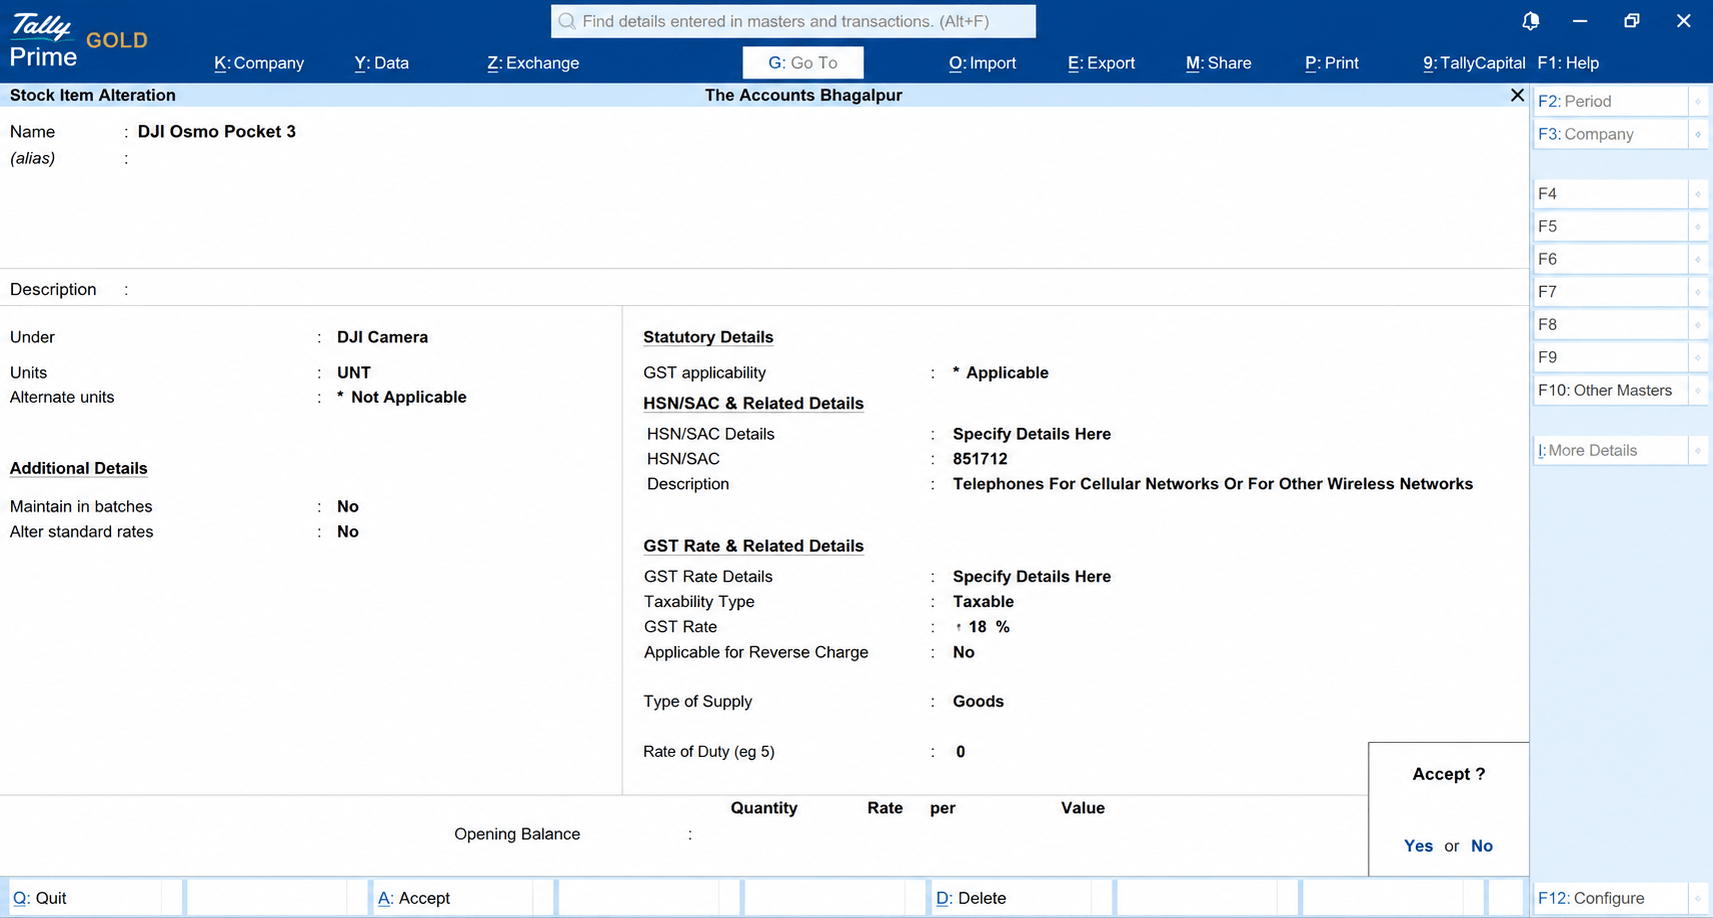The image size is (1713, 918).
Task: Select the Name field DJI Osmo Pocket 3
Action: (217, 132)
